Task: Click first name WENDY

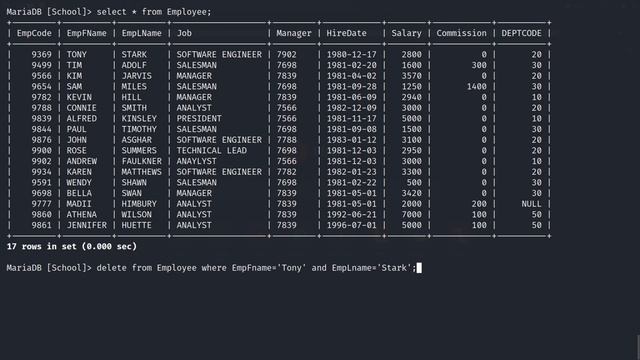Action: (79, 182)
